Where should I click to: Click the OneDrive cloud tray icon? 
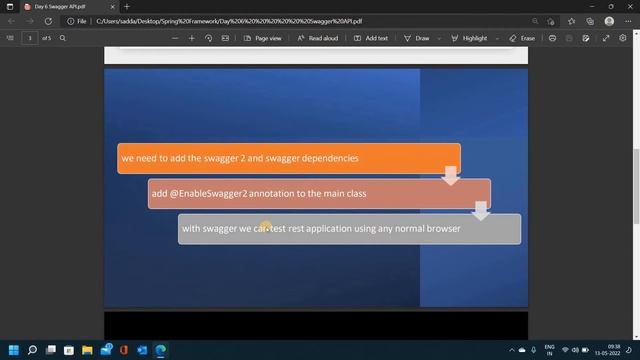click(x=522, y=350)
